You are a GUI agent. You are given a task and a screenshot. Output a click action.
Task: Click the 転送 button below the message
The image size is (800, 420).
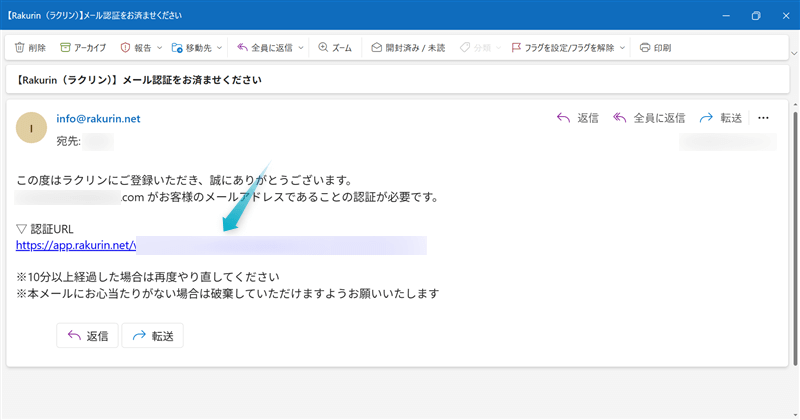[x=153, y=336]
